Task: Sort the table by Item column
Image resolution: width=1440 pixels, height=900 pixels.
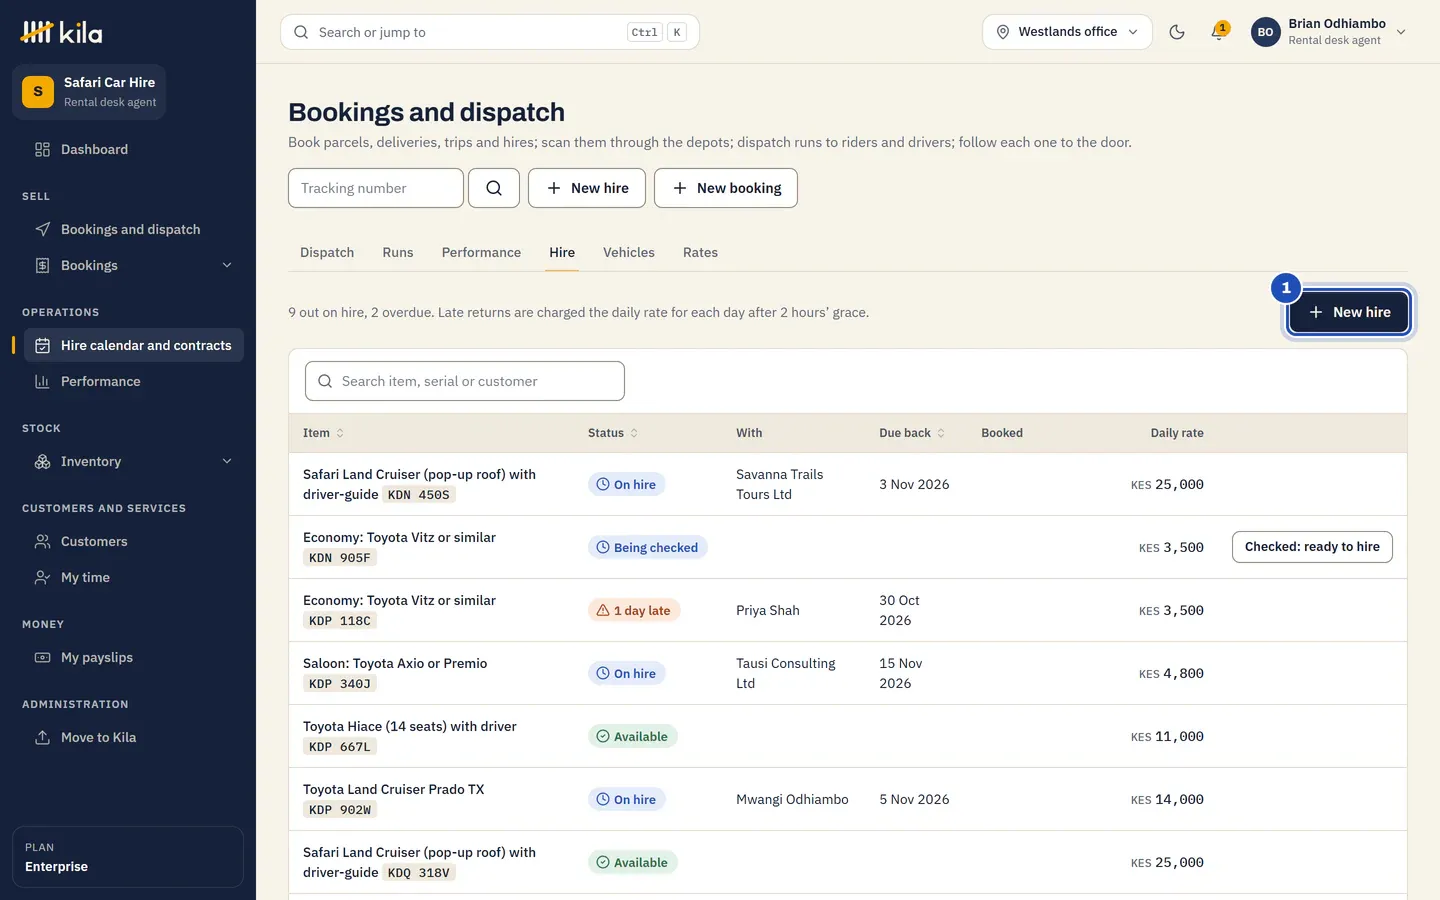Action: 323,433
